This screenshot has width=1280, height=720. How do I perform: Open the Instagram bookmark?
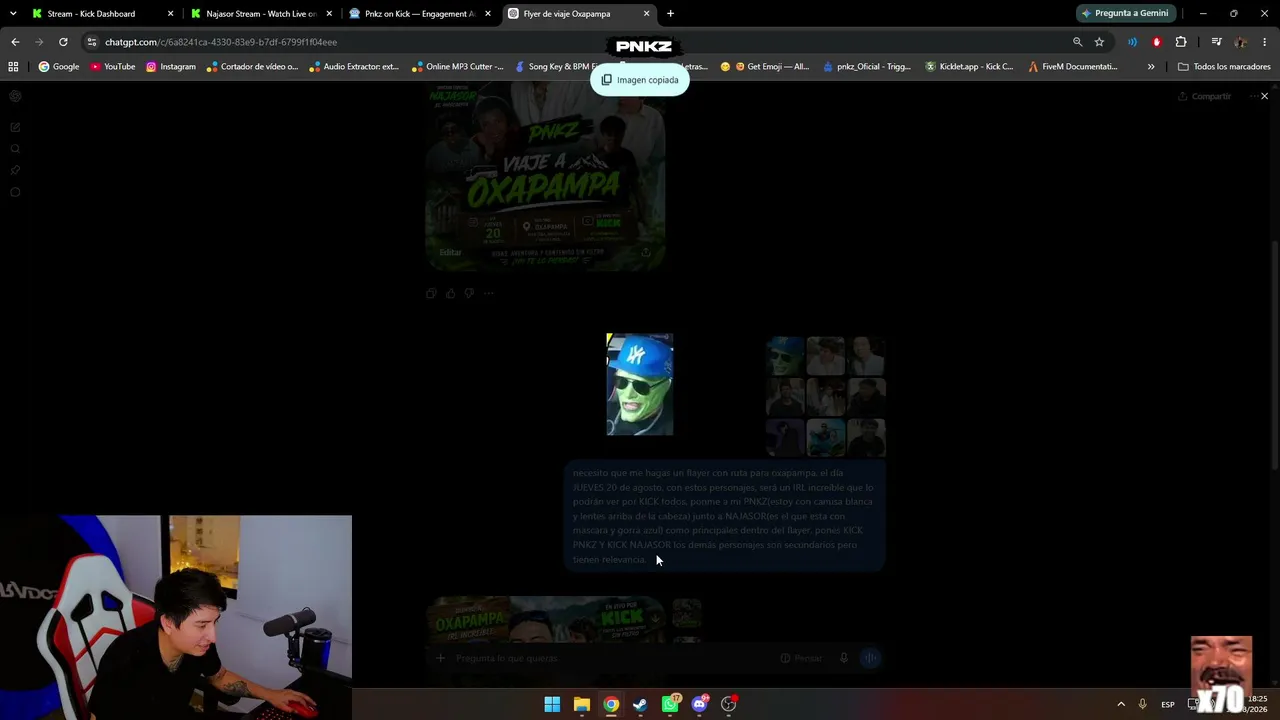170,67
